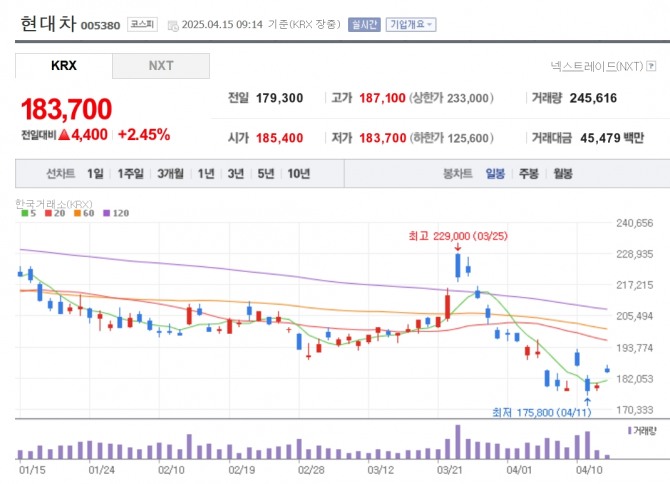670x484 pixels.
Task: Click the 저가 value 183,700 in red
Action: pyautogui.click(x=382, y=138)
